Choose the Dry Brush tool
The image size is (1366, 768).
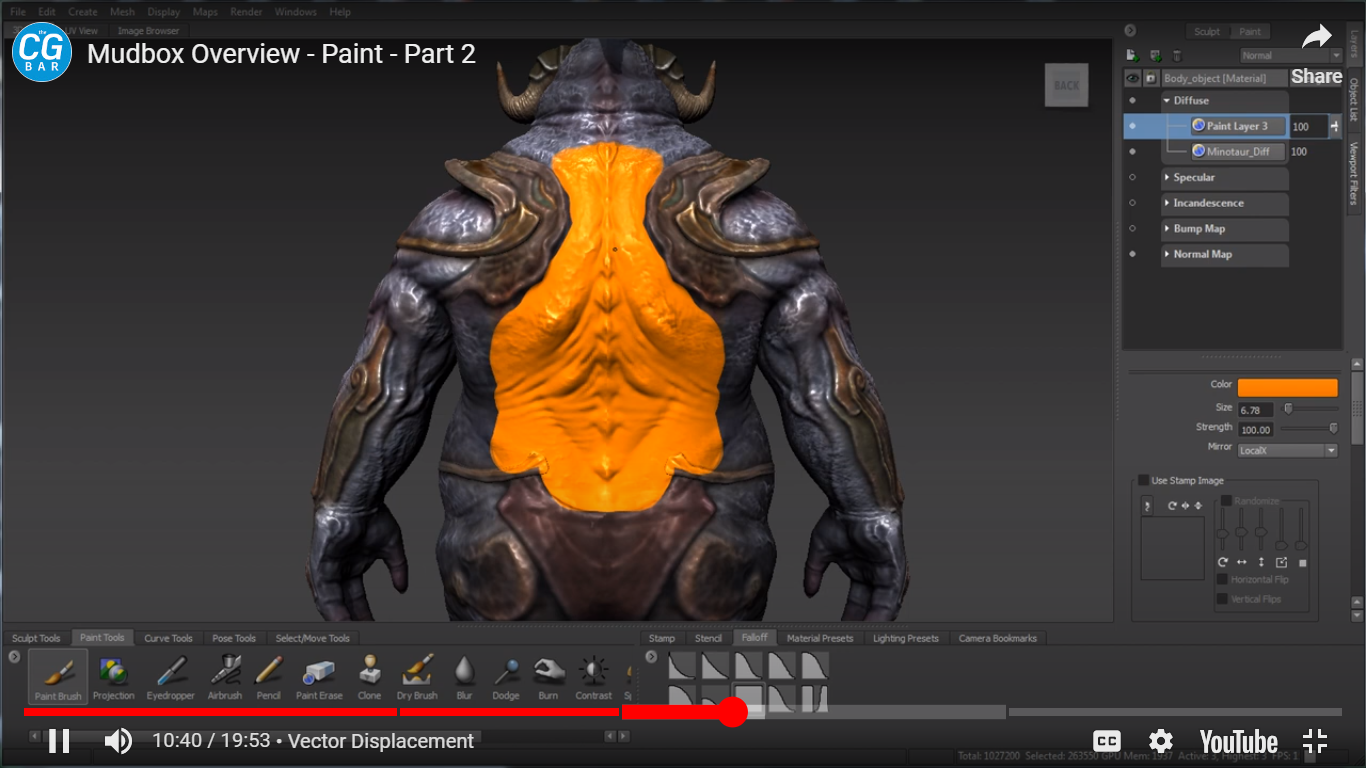point(417,677)
